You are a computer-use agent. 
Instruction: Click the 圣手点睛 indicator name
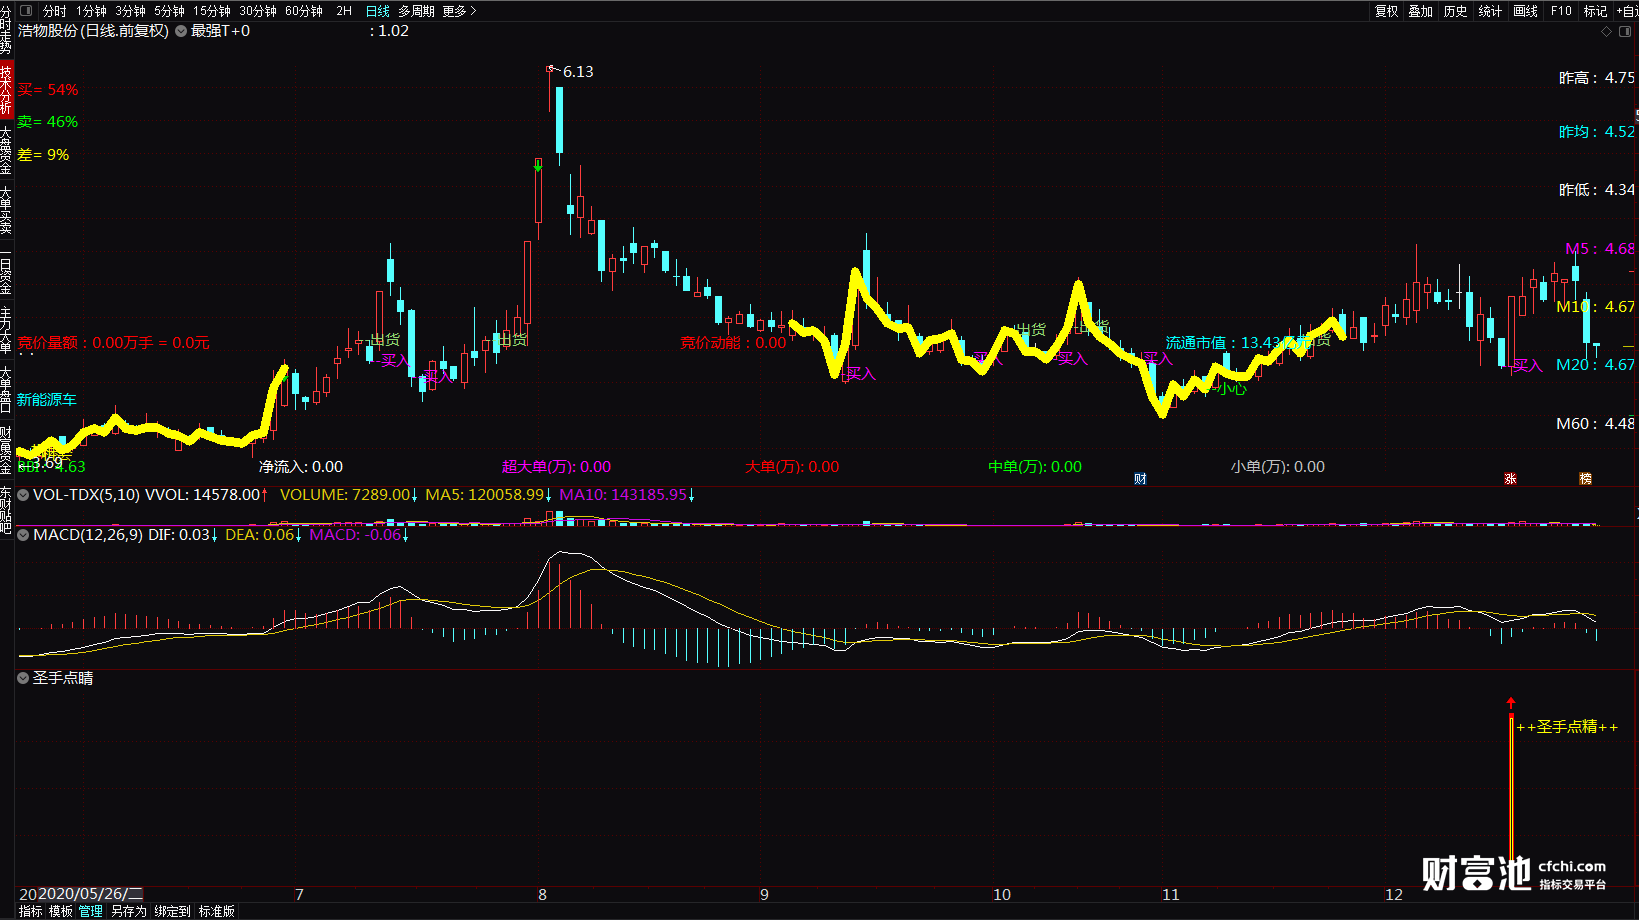click(63, 678)
